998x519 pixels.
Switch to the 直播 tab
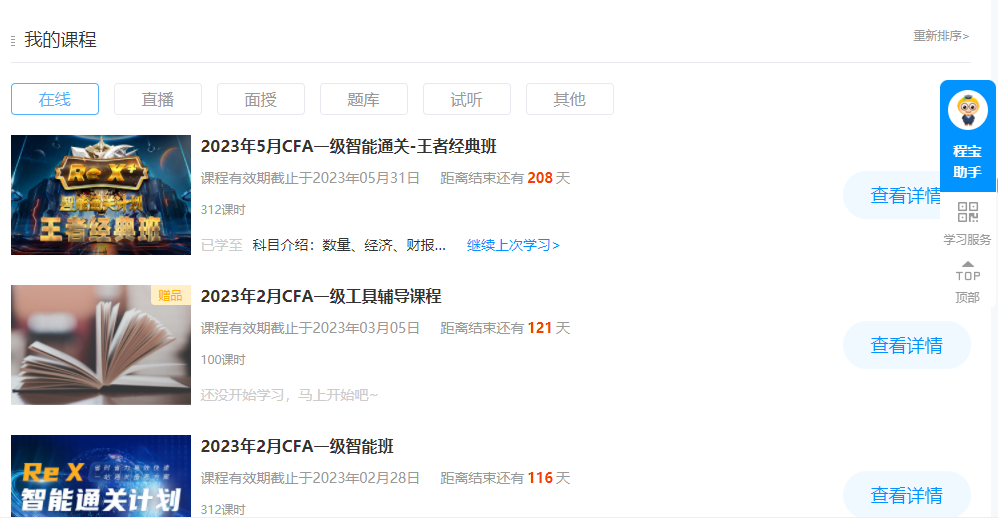(x=158, y=99)
